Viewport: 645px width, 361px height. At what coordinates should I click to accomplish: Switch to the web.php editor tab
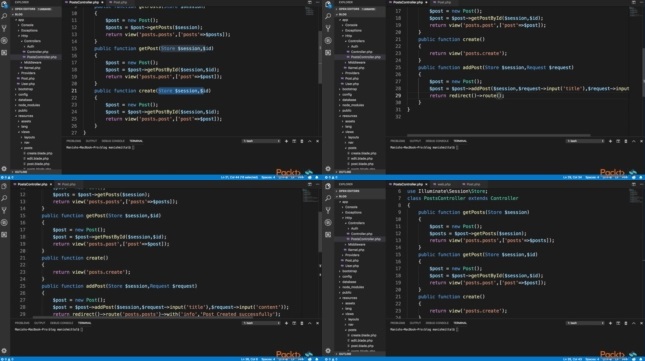[443, 184]
